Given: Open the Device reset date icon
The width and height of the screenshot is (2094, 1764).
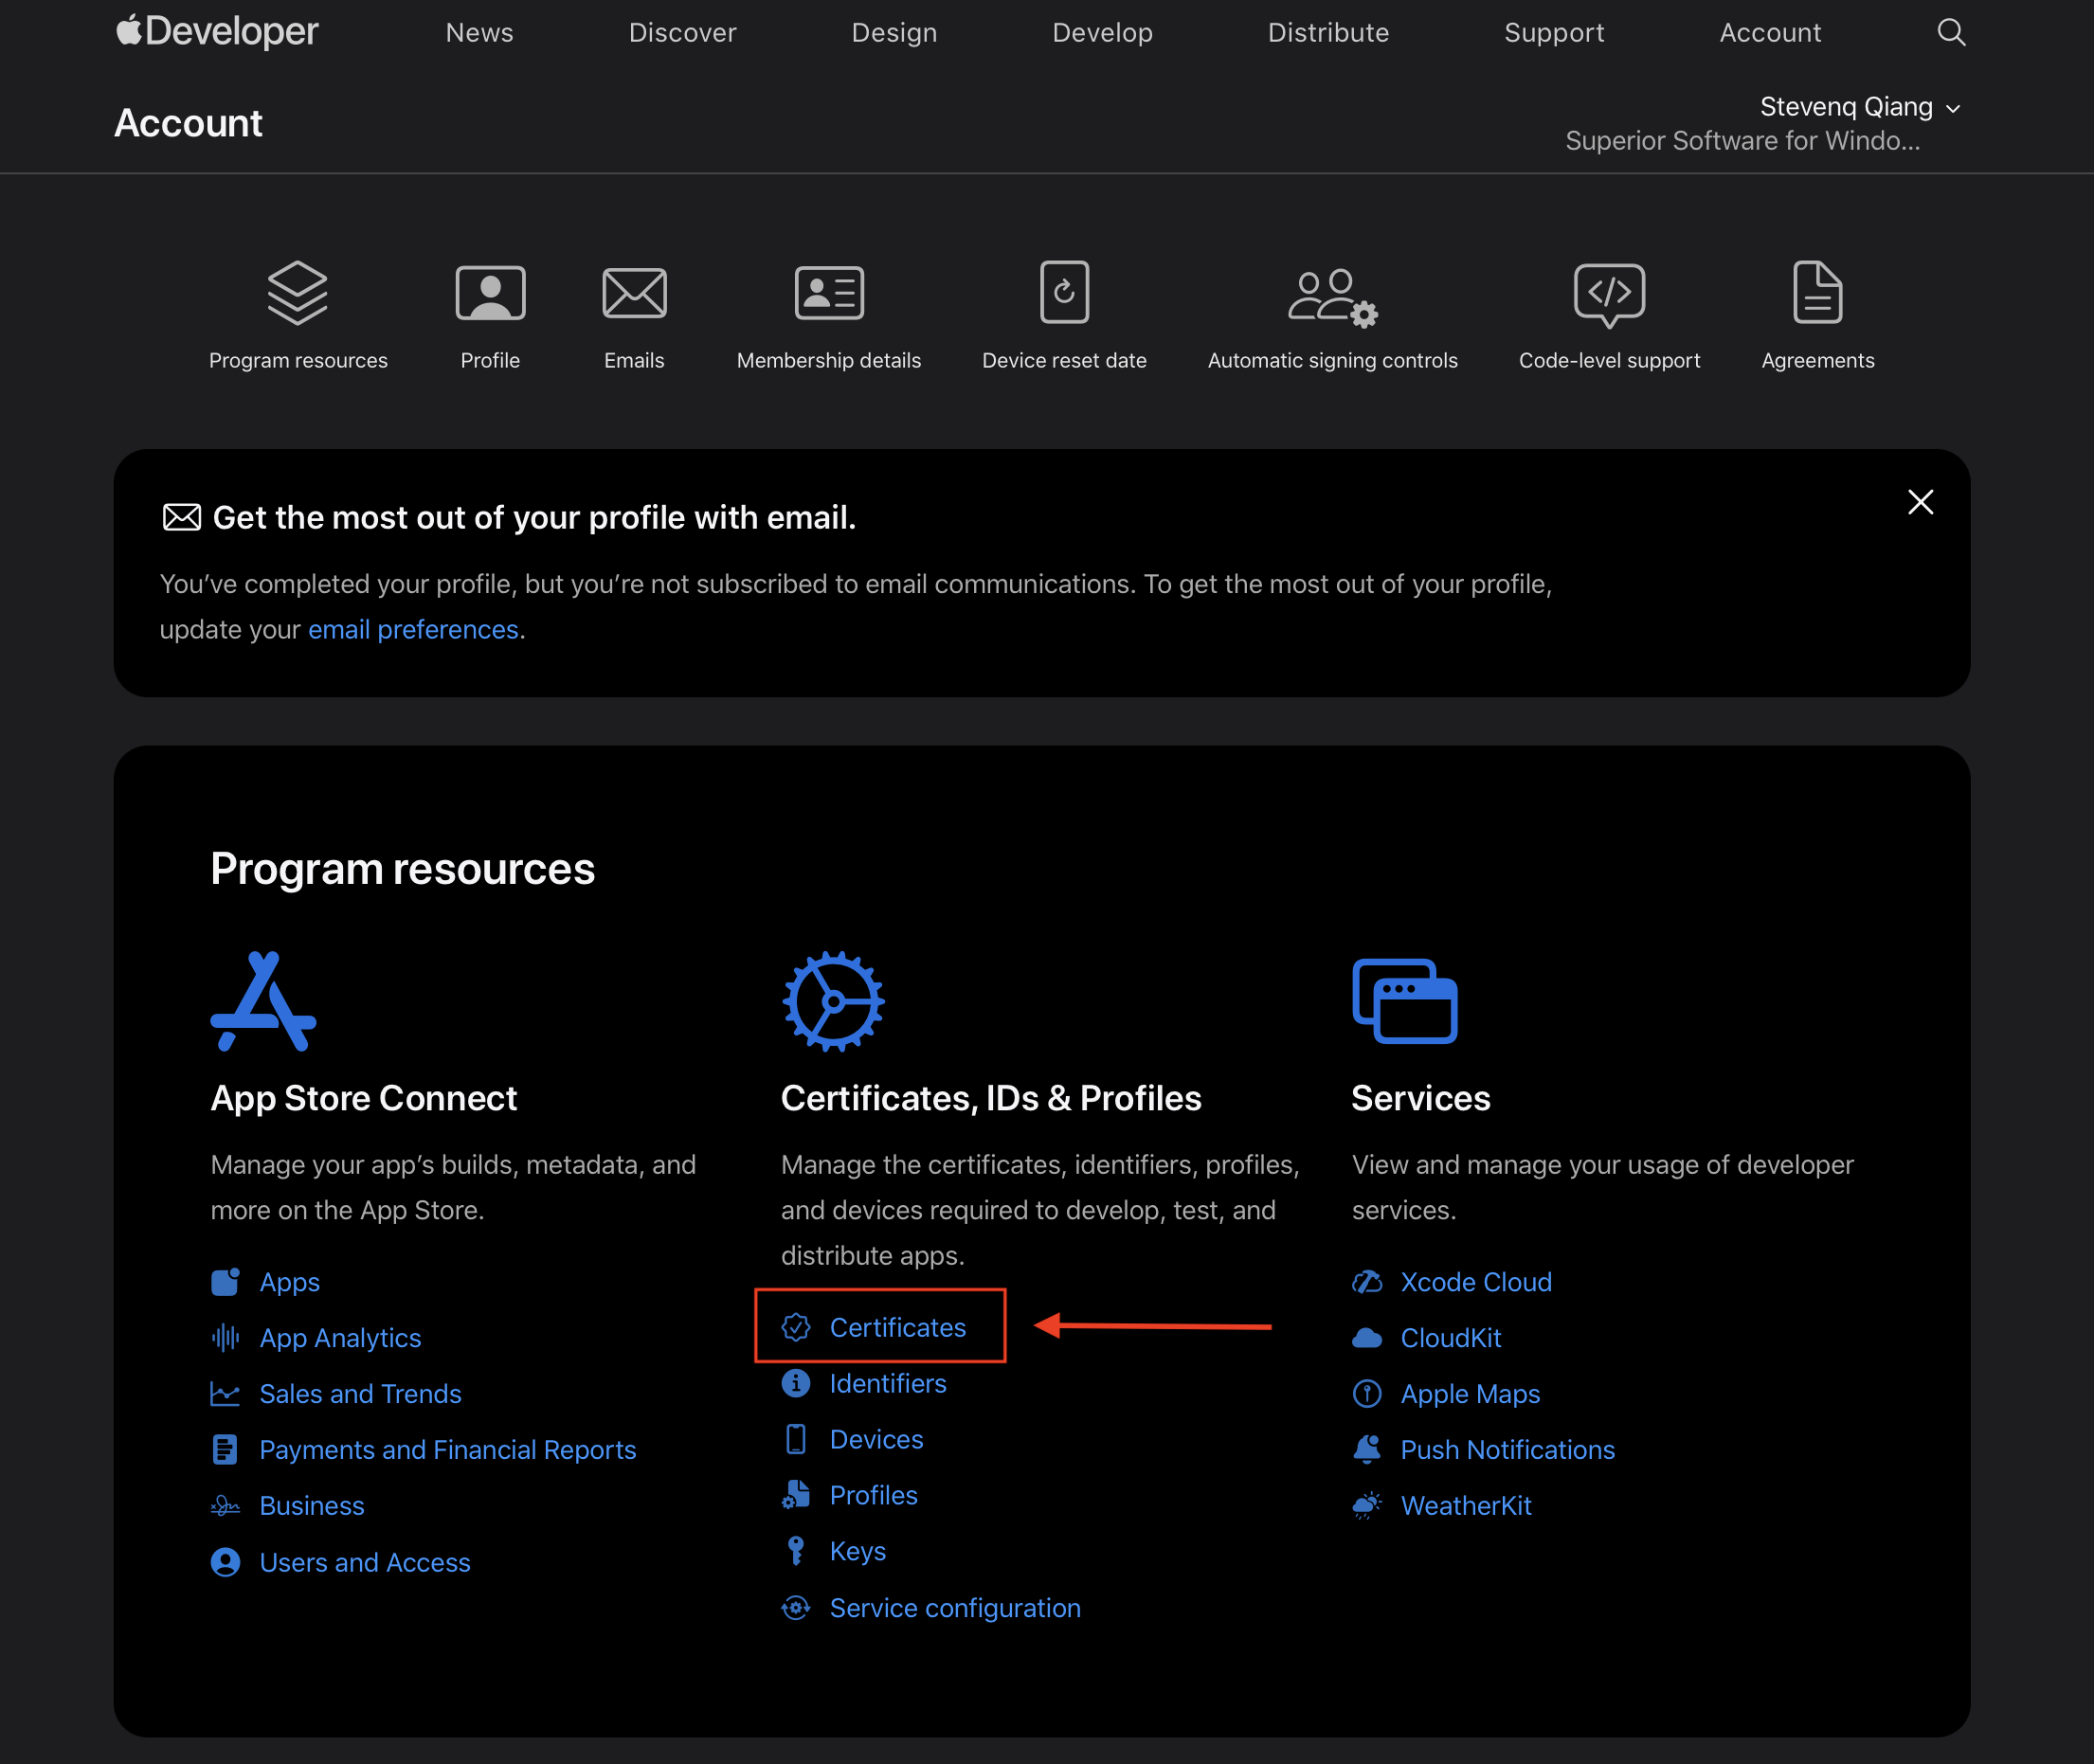Looking at the screenshot, I should pyautogui.click(x=1064, y=292).
